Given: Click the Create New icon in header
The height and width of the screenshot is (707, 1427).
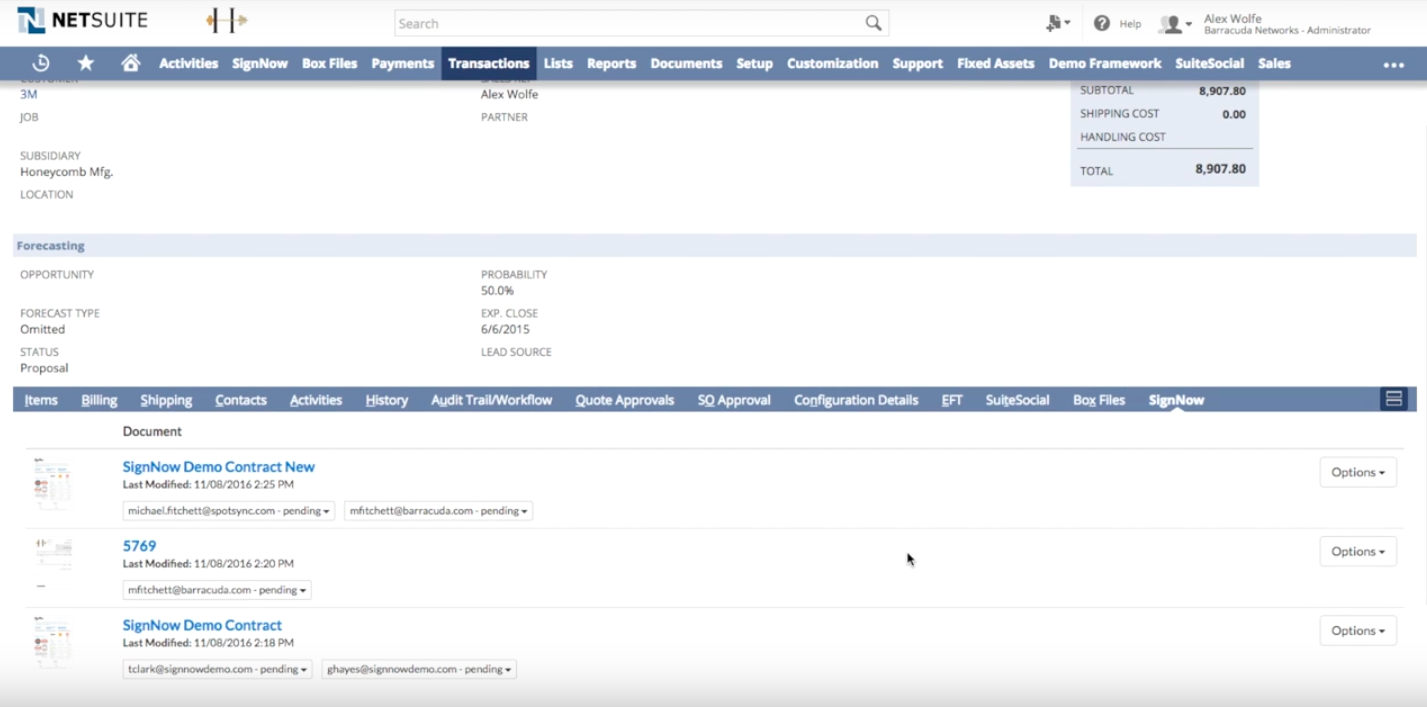Looking at the screenshot, I should point(1057,23).
